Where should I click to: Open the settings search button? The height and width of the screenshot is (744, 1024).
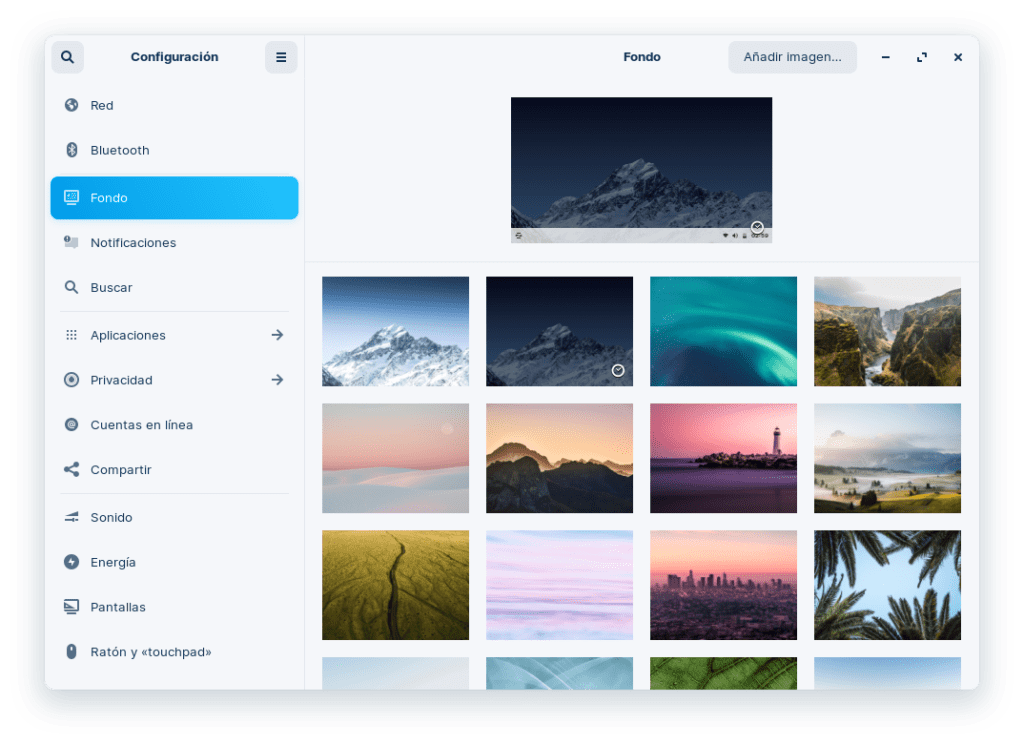tap(67, 57)
